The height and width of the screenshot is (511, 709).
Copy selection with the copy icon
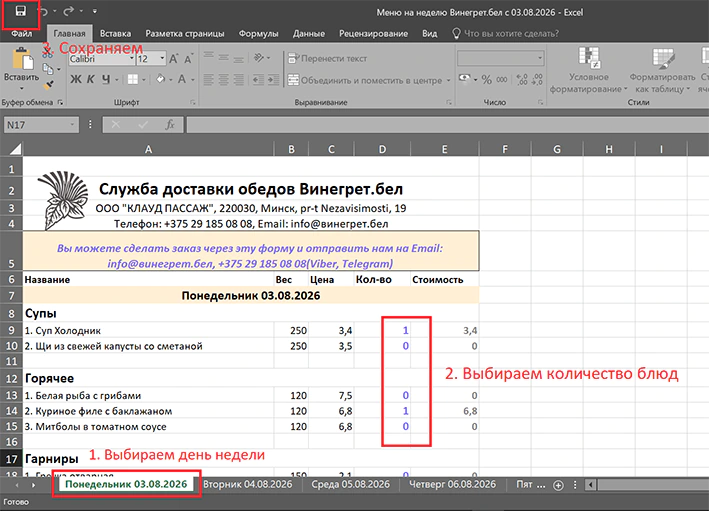[x=48, y=69]
